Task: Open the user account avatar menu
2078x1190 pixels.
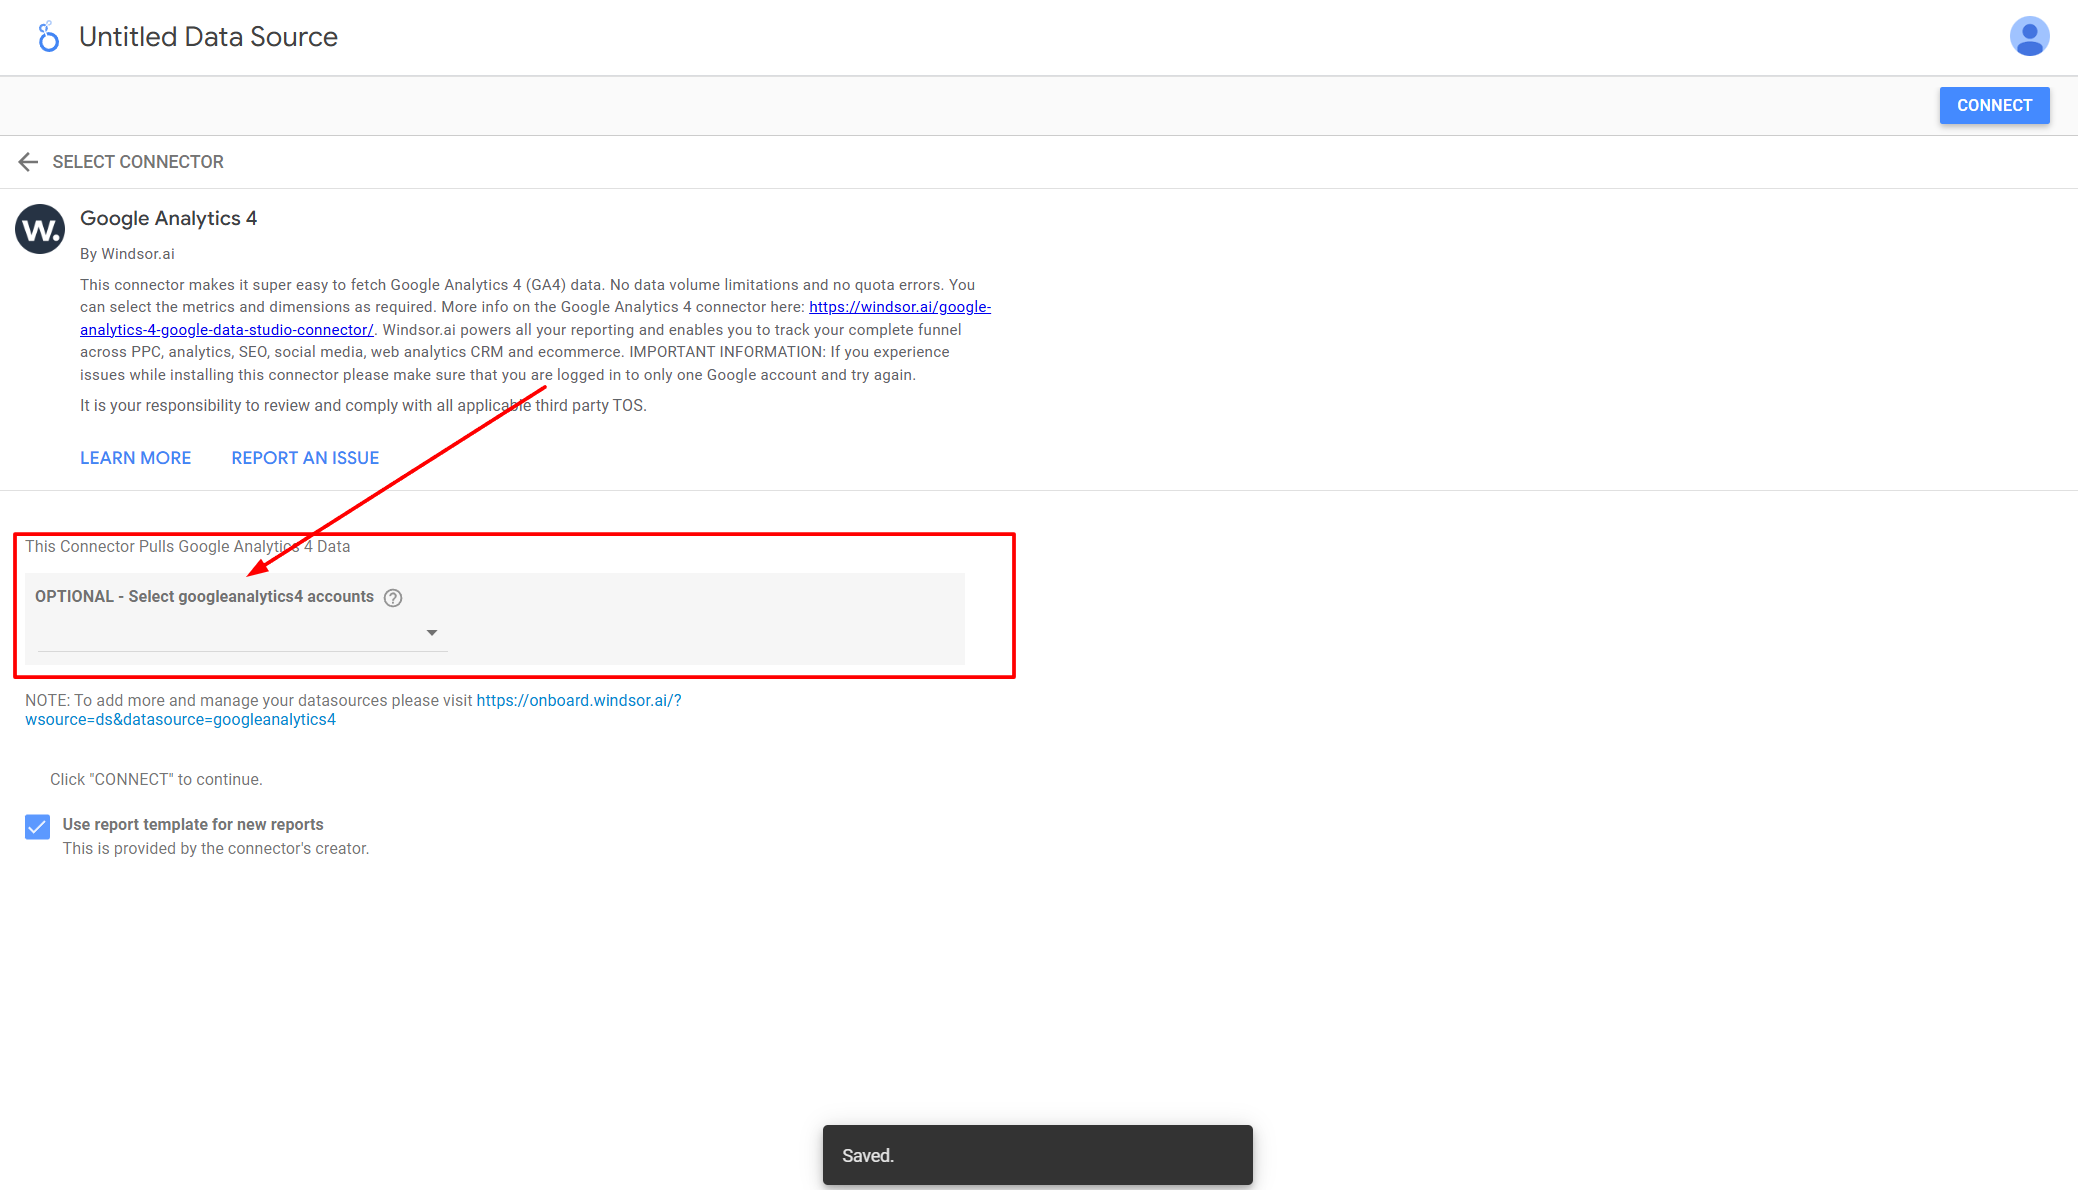Action: tap(2029, 37)
